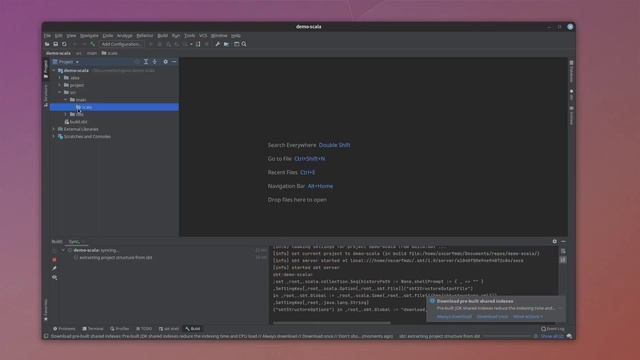Open the Navigate menu
Viewport: 640px width, 360px height.
click(89, 36)
